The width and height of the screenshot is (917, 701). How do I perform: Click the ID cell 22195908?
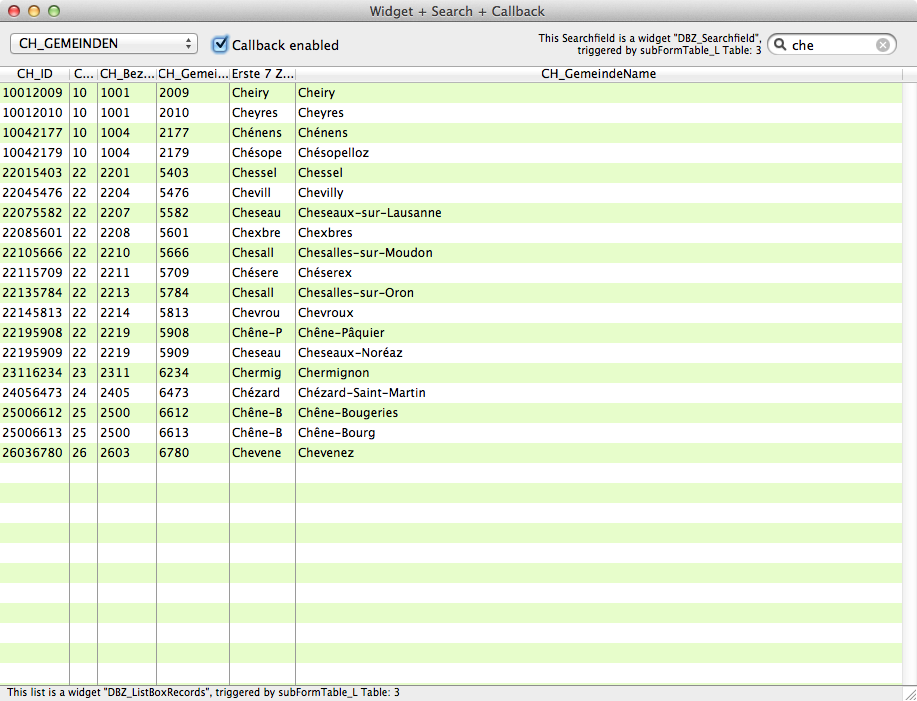(33, 333)
